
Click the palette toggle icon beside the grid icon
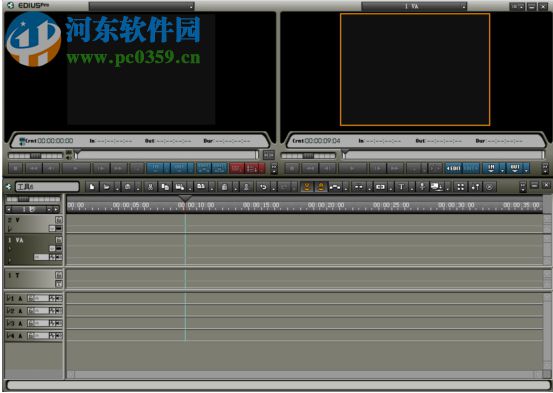(475, 187)
